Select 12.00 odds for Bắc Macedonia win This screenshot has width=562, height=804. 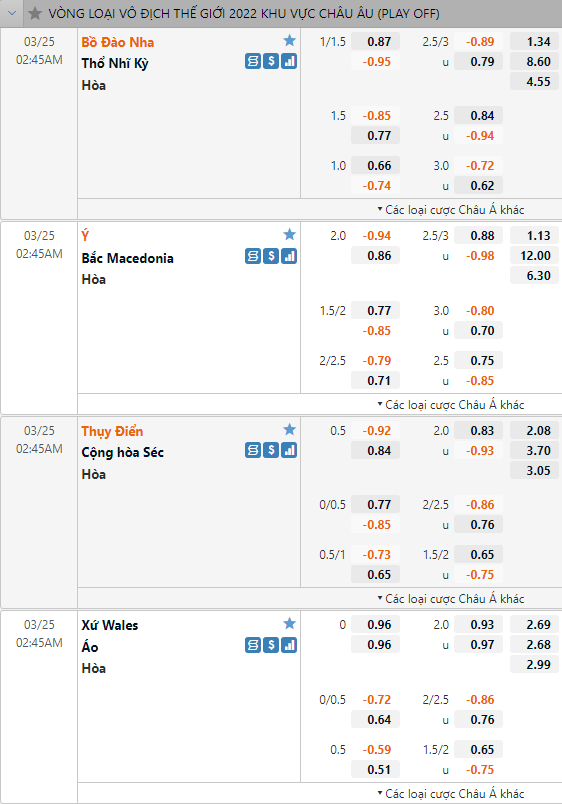point(534,255)
